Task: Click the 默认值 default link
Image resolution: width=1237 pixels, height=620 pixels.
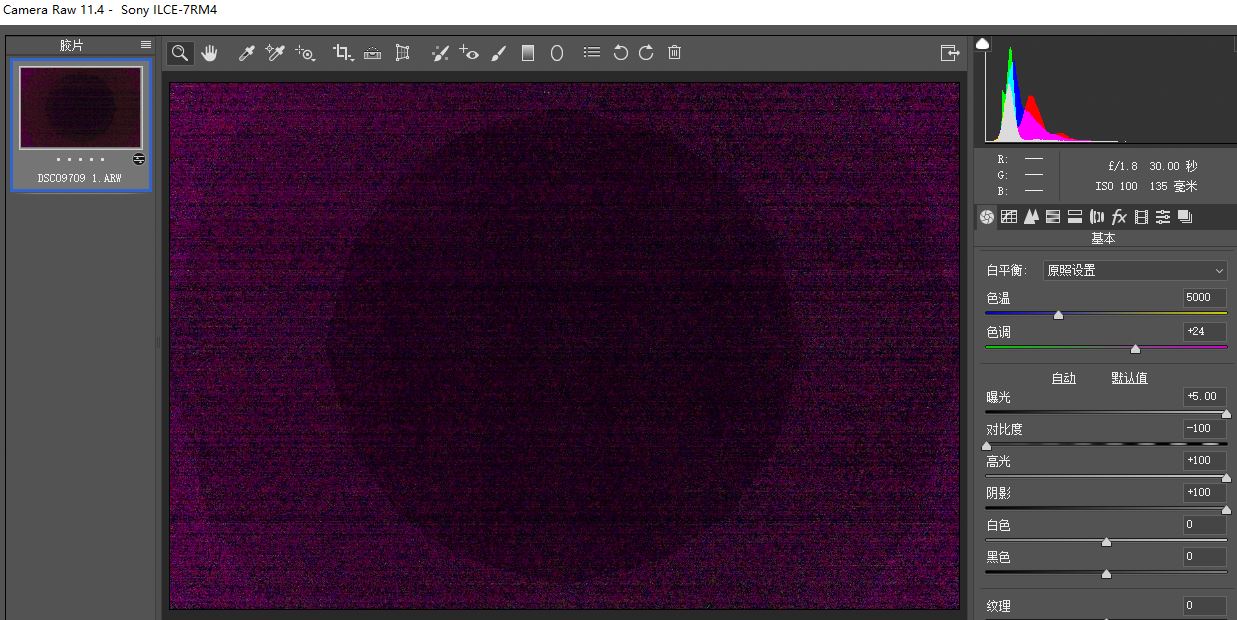Action: pos(1129,378)
